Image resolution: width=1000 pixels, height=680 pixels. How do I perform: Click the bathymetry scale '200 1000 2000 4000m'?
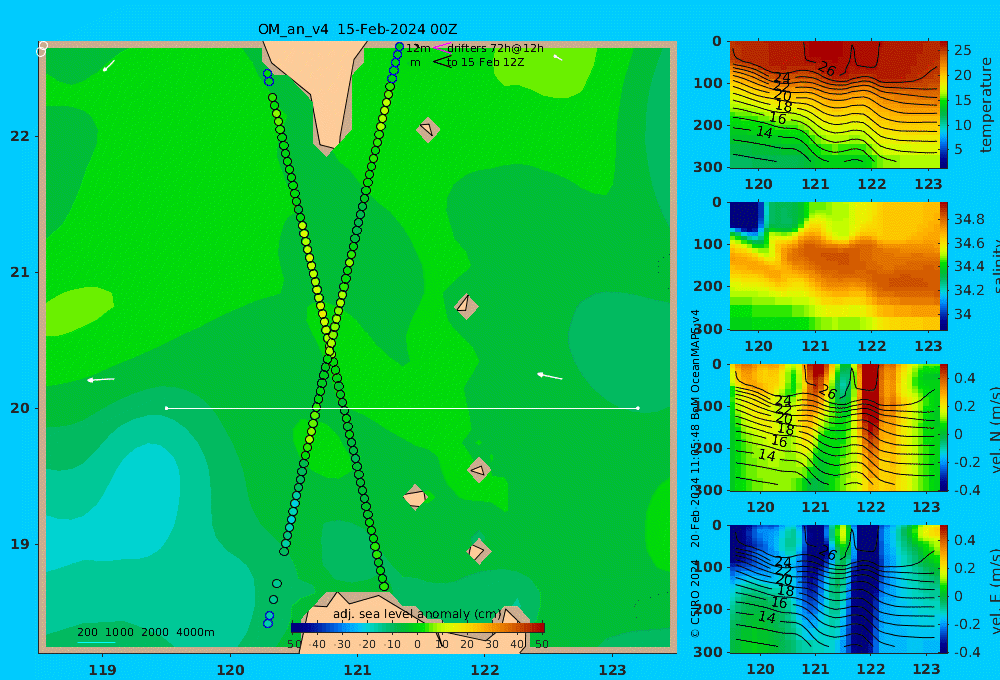145,632
